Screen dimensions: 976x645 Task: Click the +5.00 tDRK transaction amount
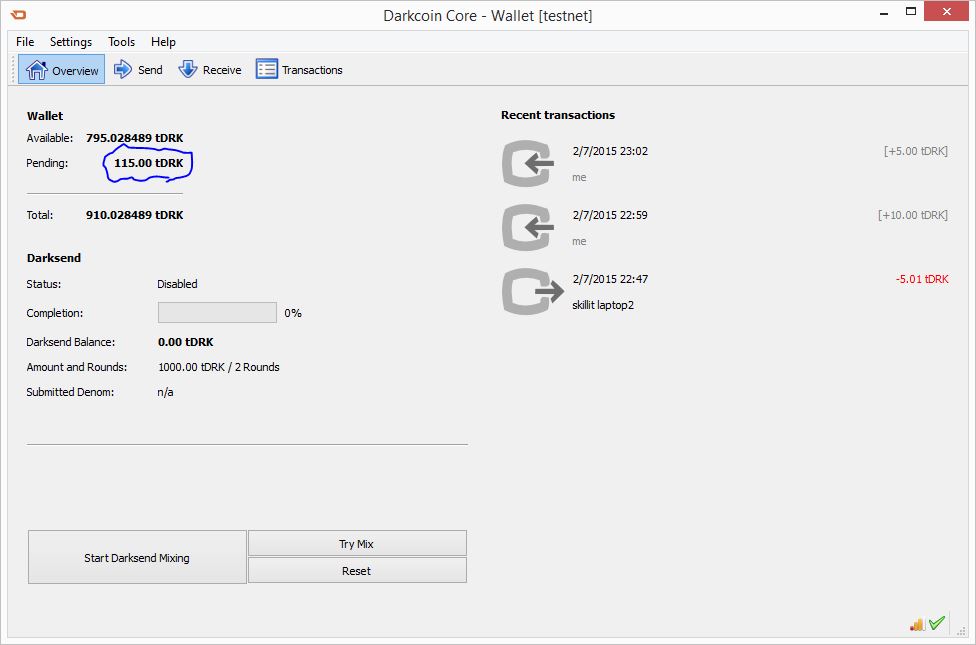tap(916, 151)
